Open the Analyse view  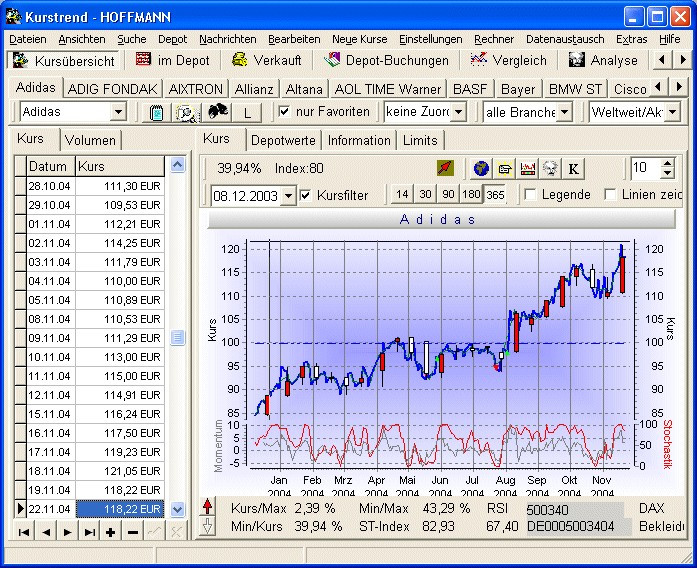coord(603,60)
